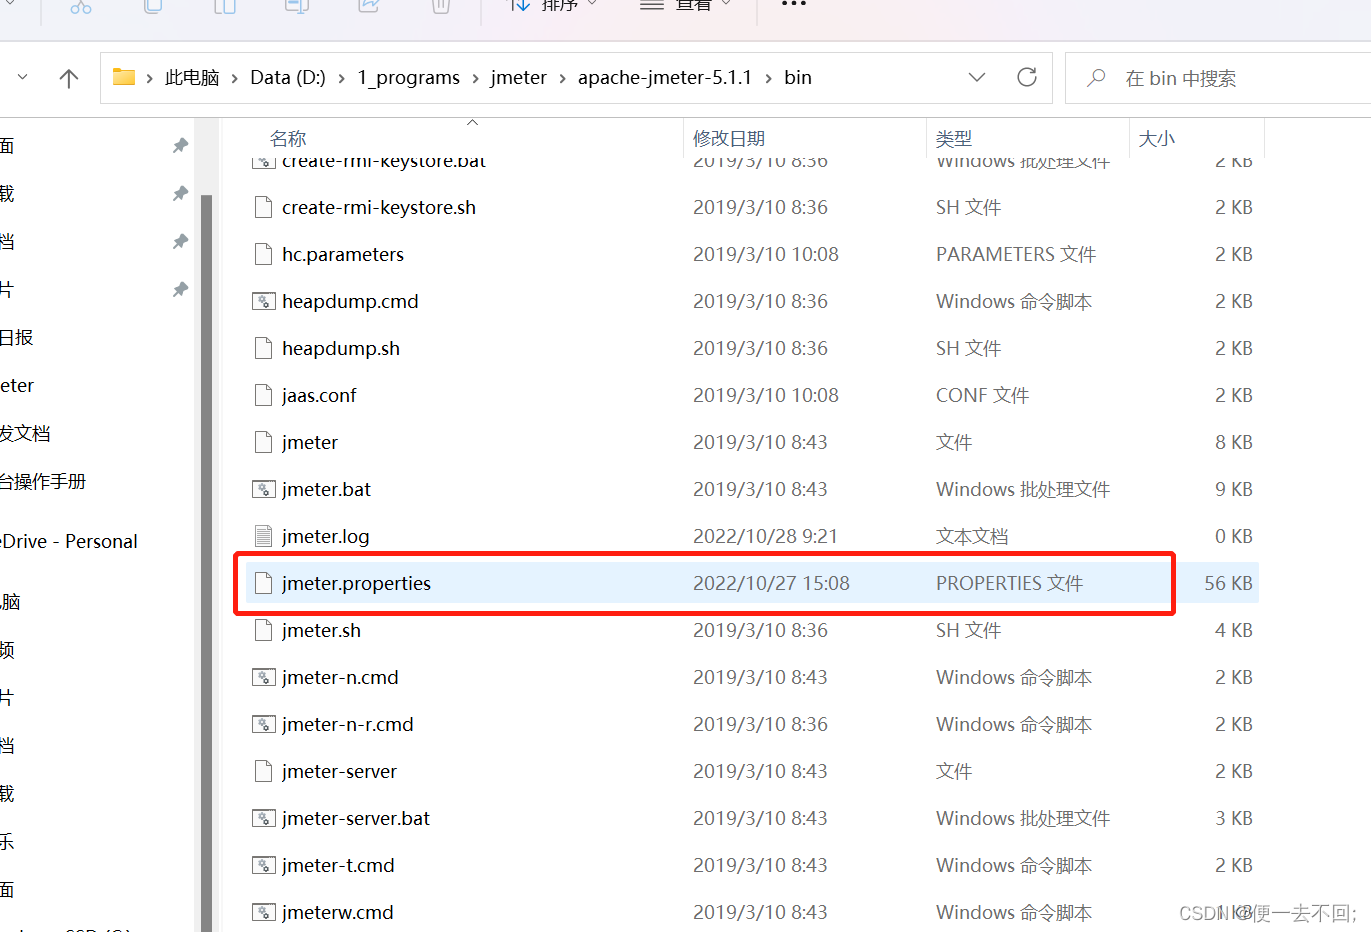
Task: Go to the 1_programs breadcrumb folder
Action: [409, 77]
